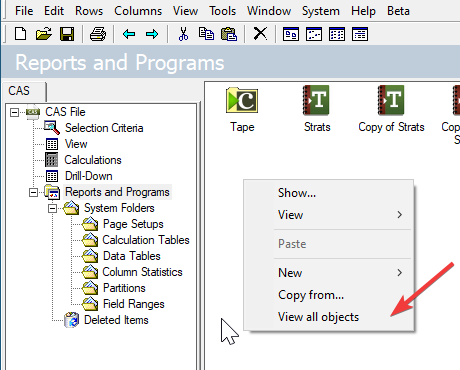The width and height of the screenshot is (460, 370).
Task: Select Field Ranges folder
Action: point(134,304)
